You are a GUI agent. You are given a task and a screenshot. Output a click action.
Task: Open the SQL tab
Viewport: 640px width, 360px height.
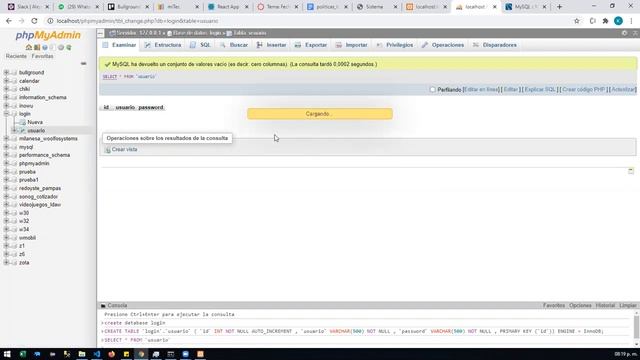click(x=200, y=45)
